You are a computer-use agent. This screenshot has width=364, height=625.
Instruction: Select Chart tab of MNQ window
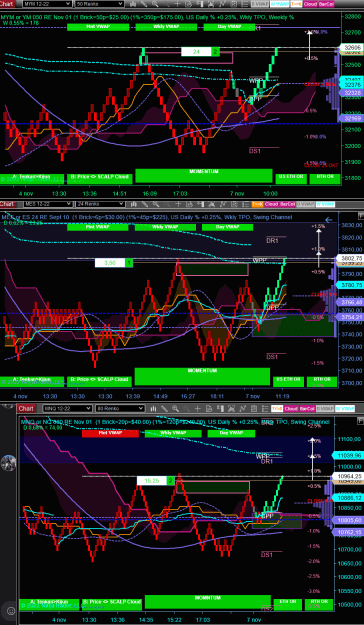26,409
